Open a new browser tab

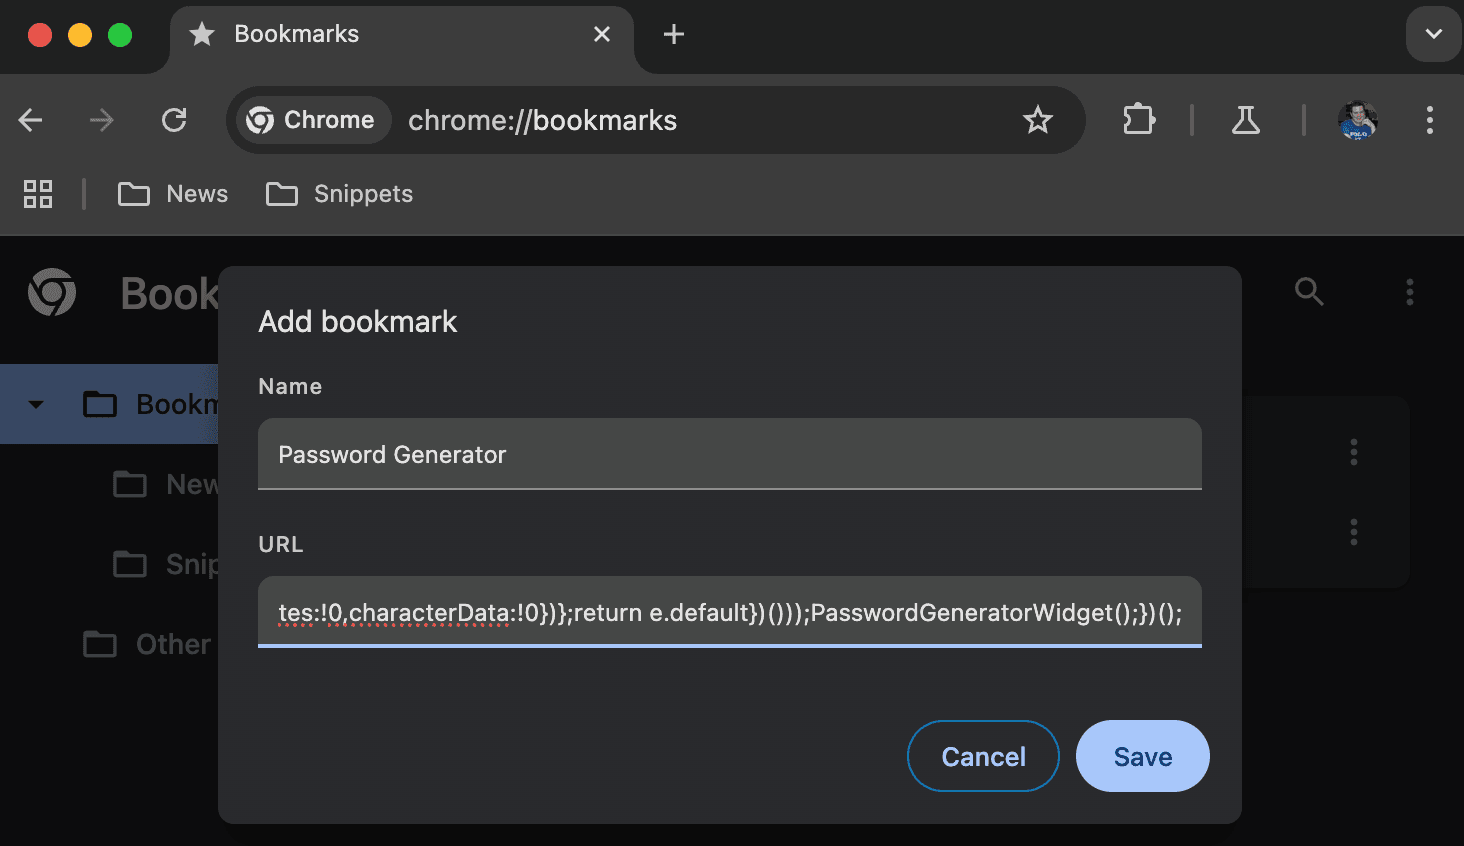point(672,34)
